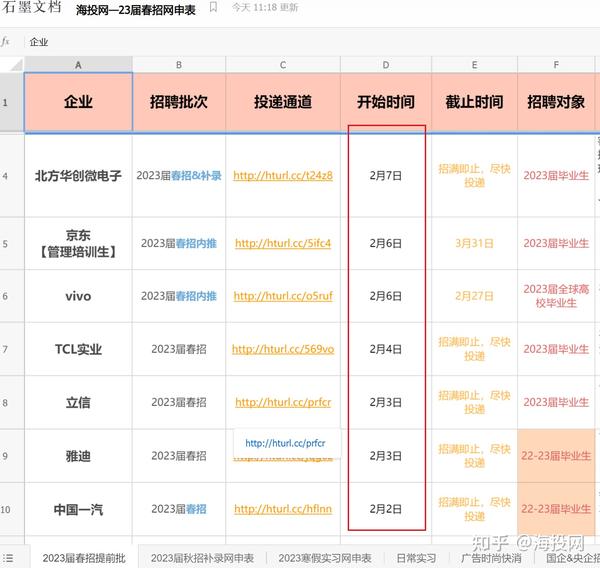The height and width of the screenshot is (568, 600).
Task: Select row 8 header
Action: point(12,402)
